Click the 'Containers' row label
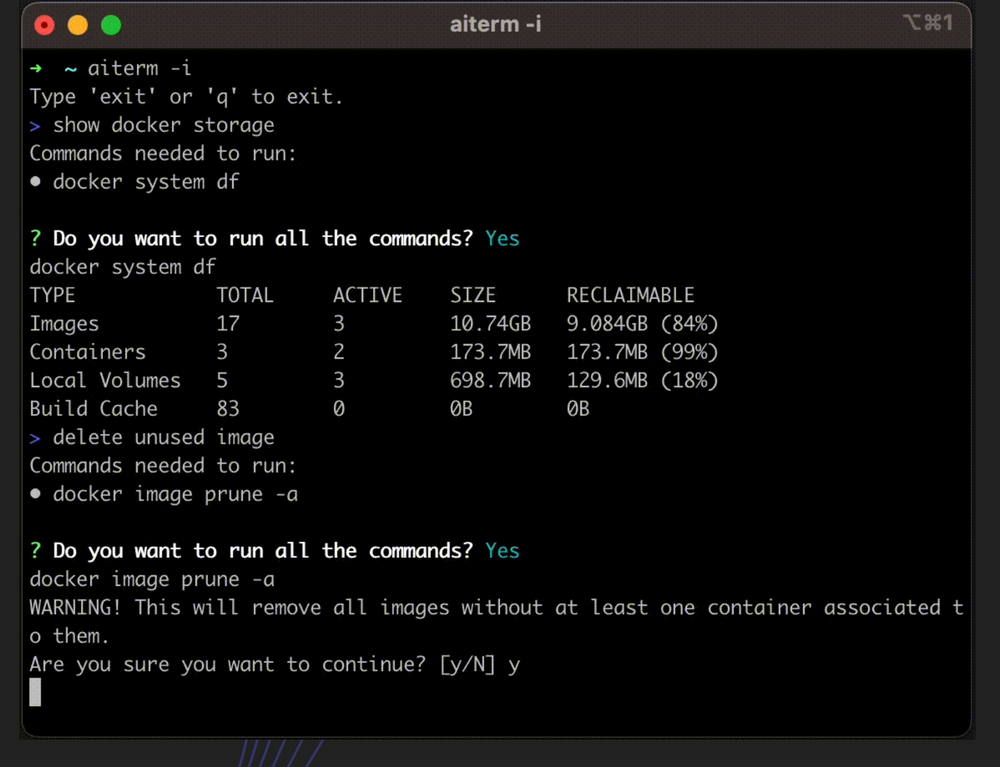Screen dimensions: 1000x767 (87, 352)
